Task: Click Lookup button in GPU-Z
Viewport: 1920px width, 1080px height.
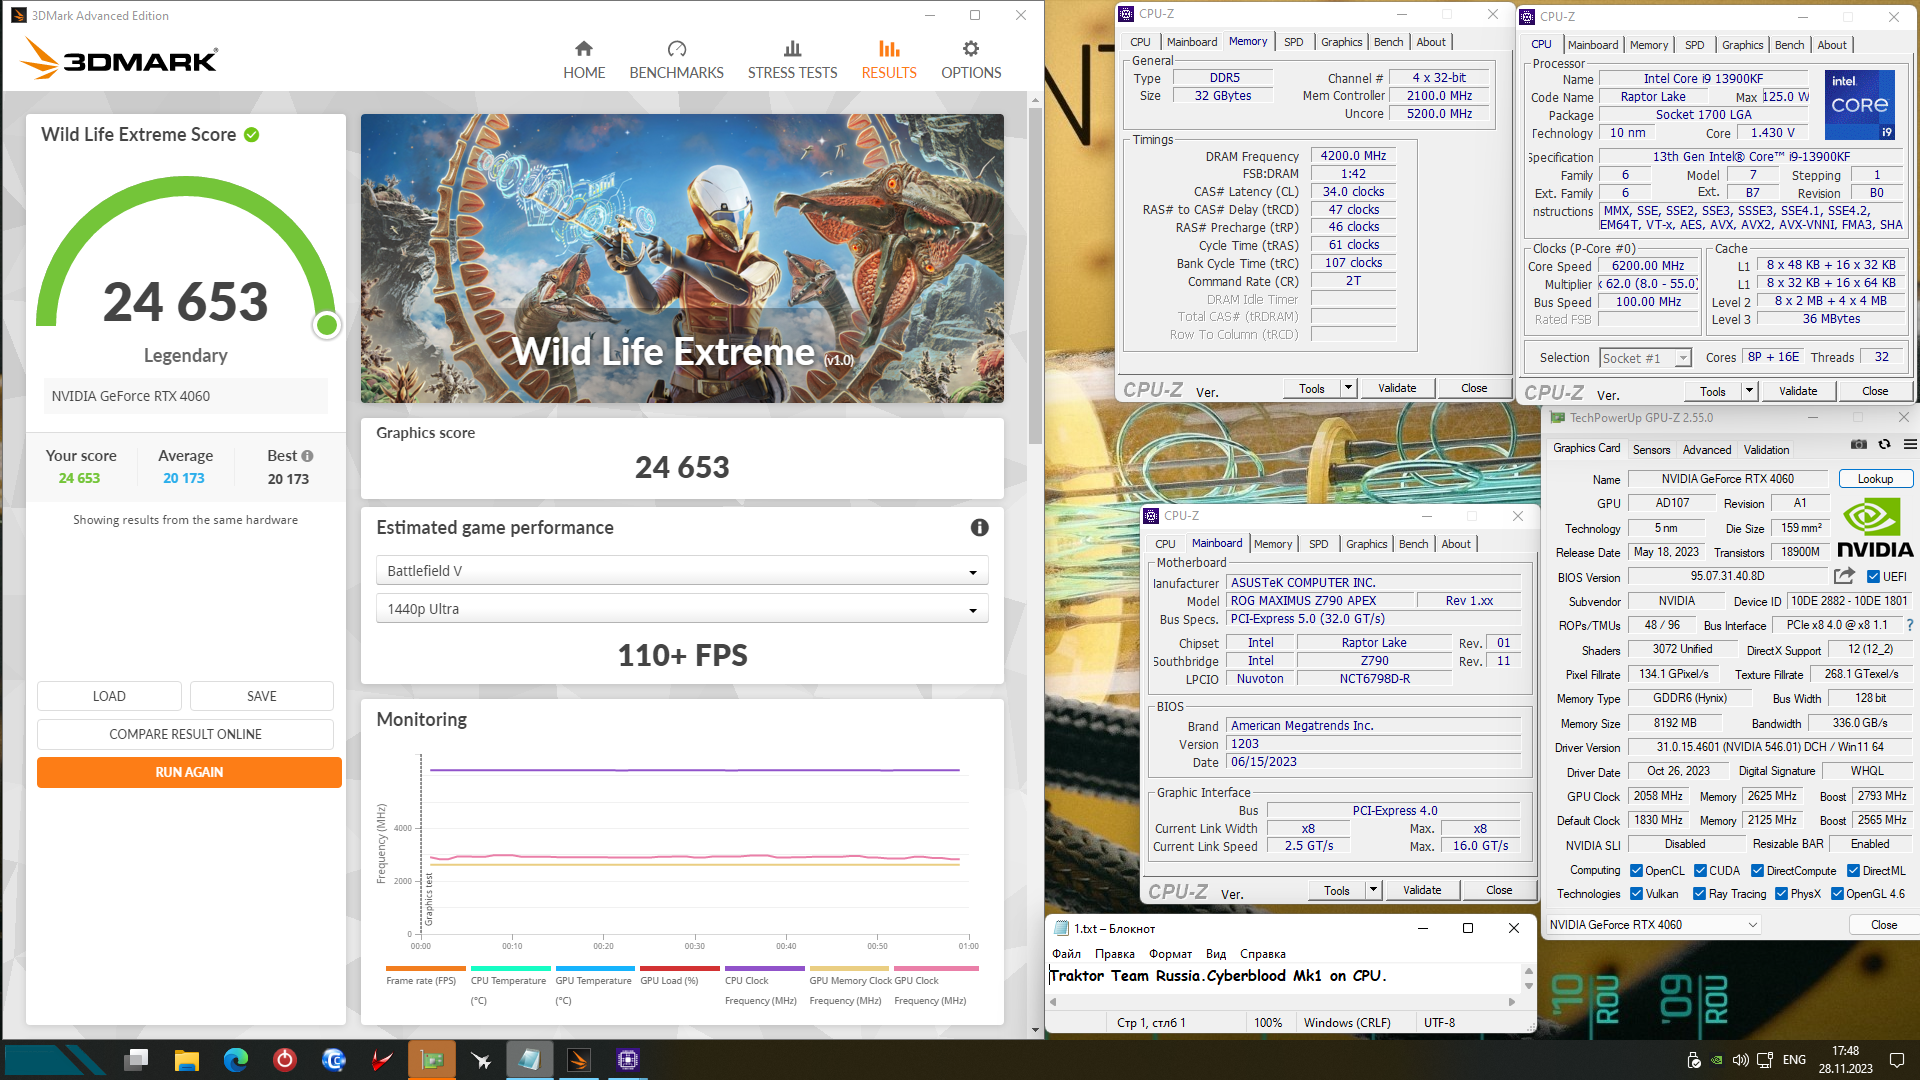Action: click(x=1875, y=479)
